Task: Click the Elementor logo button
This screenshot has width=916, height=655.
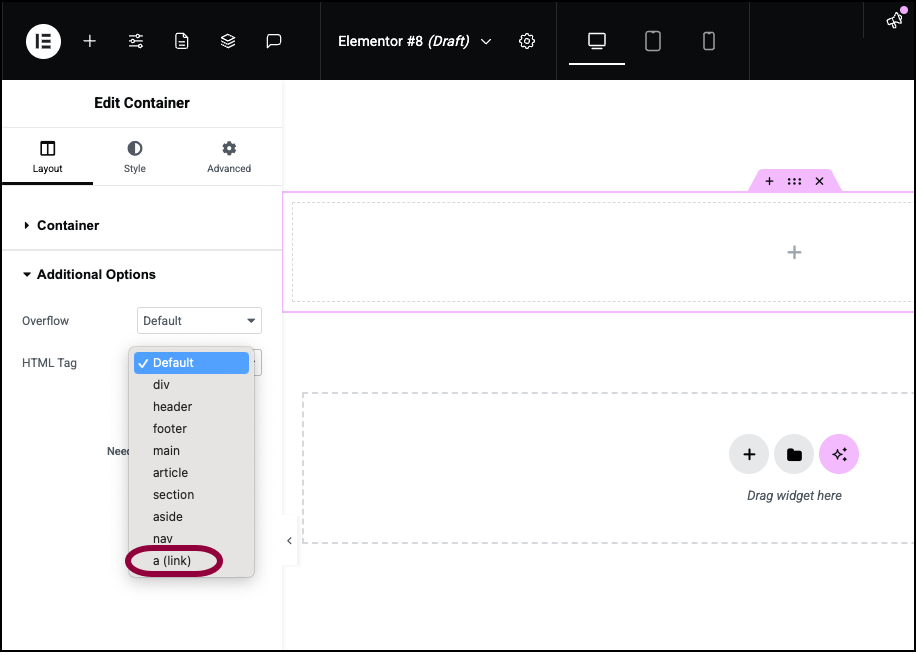Action: pyautogui.click(x=43, y=41)
